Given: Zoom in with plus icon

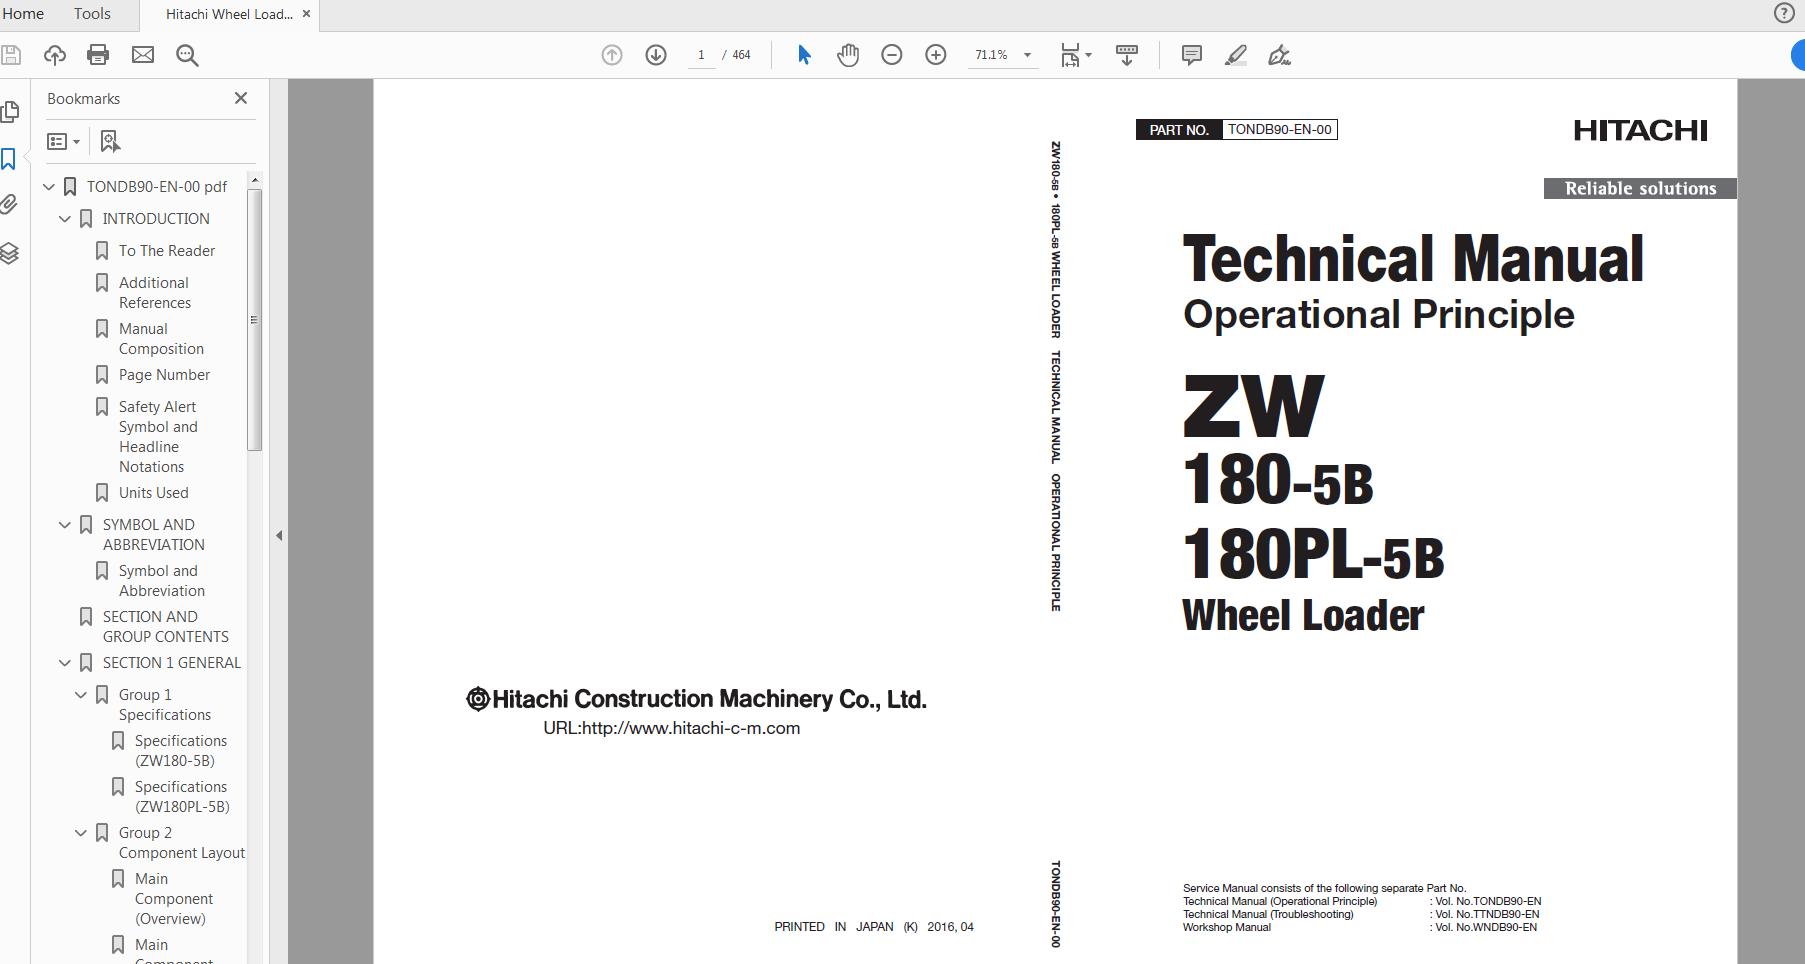Looking at the screenshot, I should (936, 55).
